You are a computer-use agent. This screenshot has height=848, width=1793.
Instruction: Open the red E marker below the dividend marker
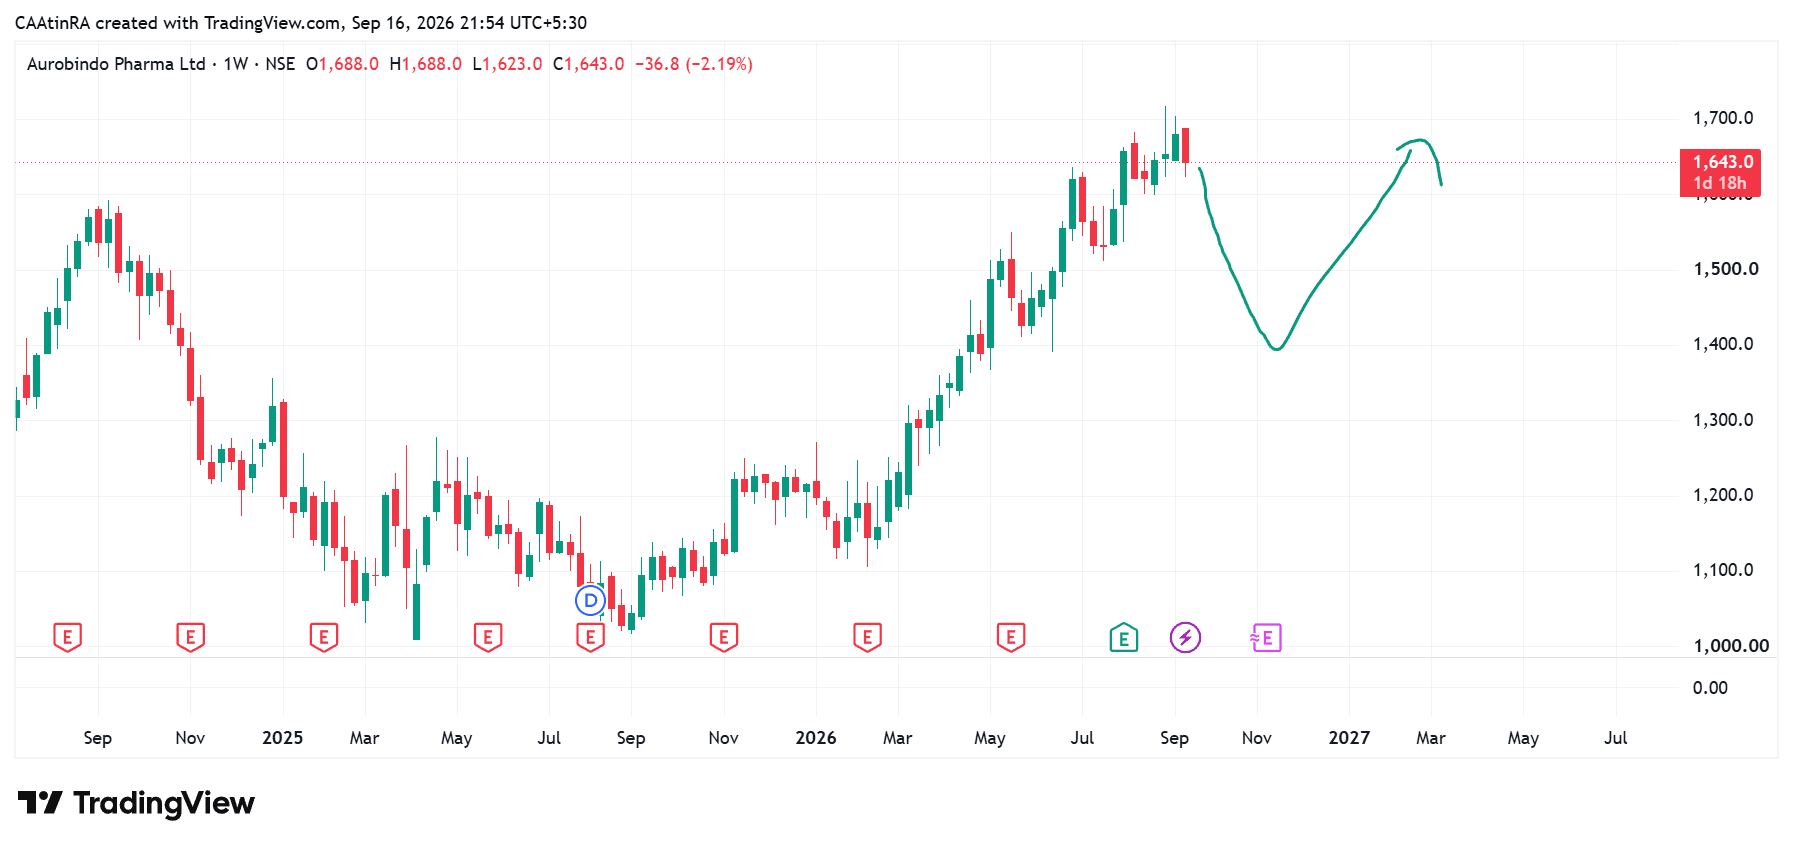pyautogui.click(x=591, y=637)
